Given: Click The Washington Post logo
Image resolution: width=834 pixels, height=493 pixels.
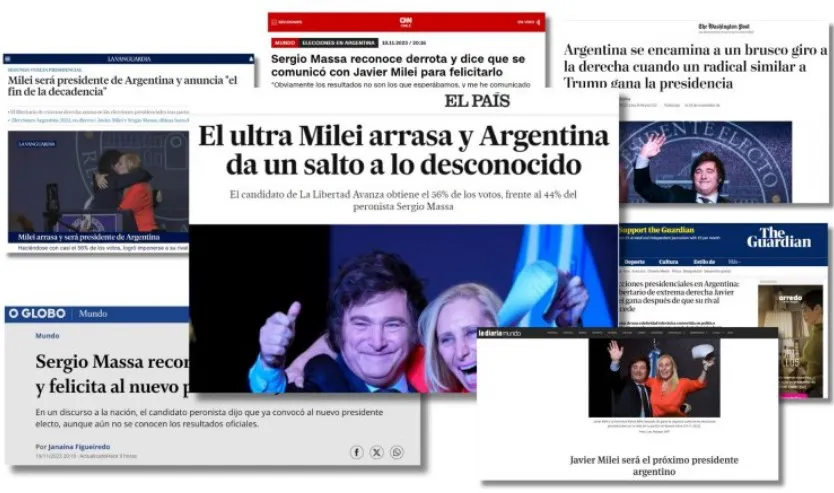Looking at the screenshot, I should tap(726, 27).
